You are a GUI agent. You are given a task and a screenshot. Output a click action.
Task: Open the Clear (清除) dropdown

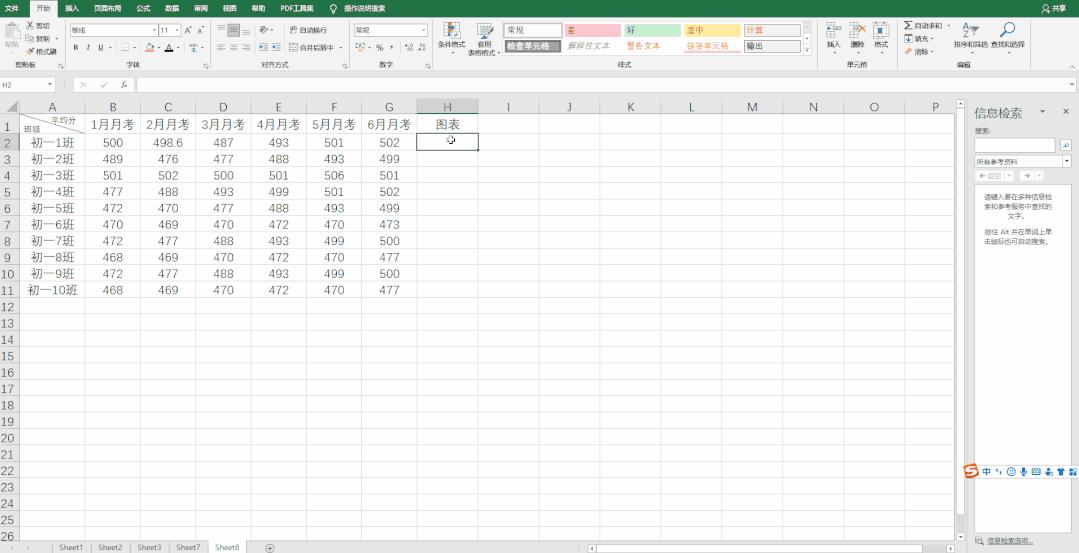point(920,52)
